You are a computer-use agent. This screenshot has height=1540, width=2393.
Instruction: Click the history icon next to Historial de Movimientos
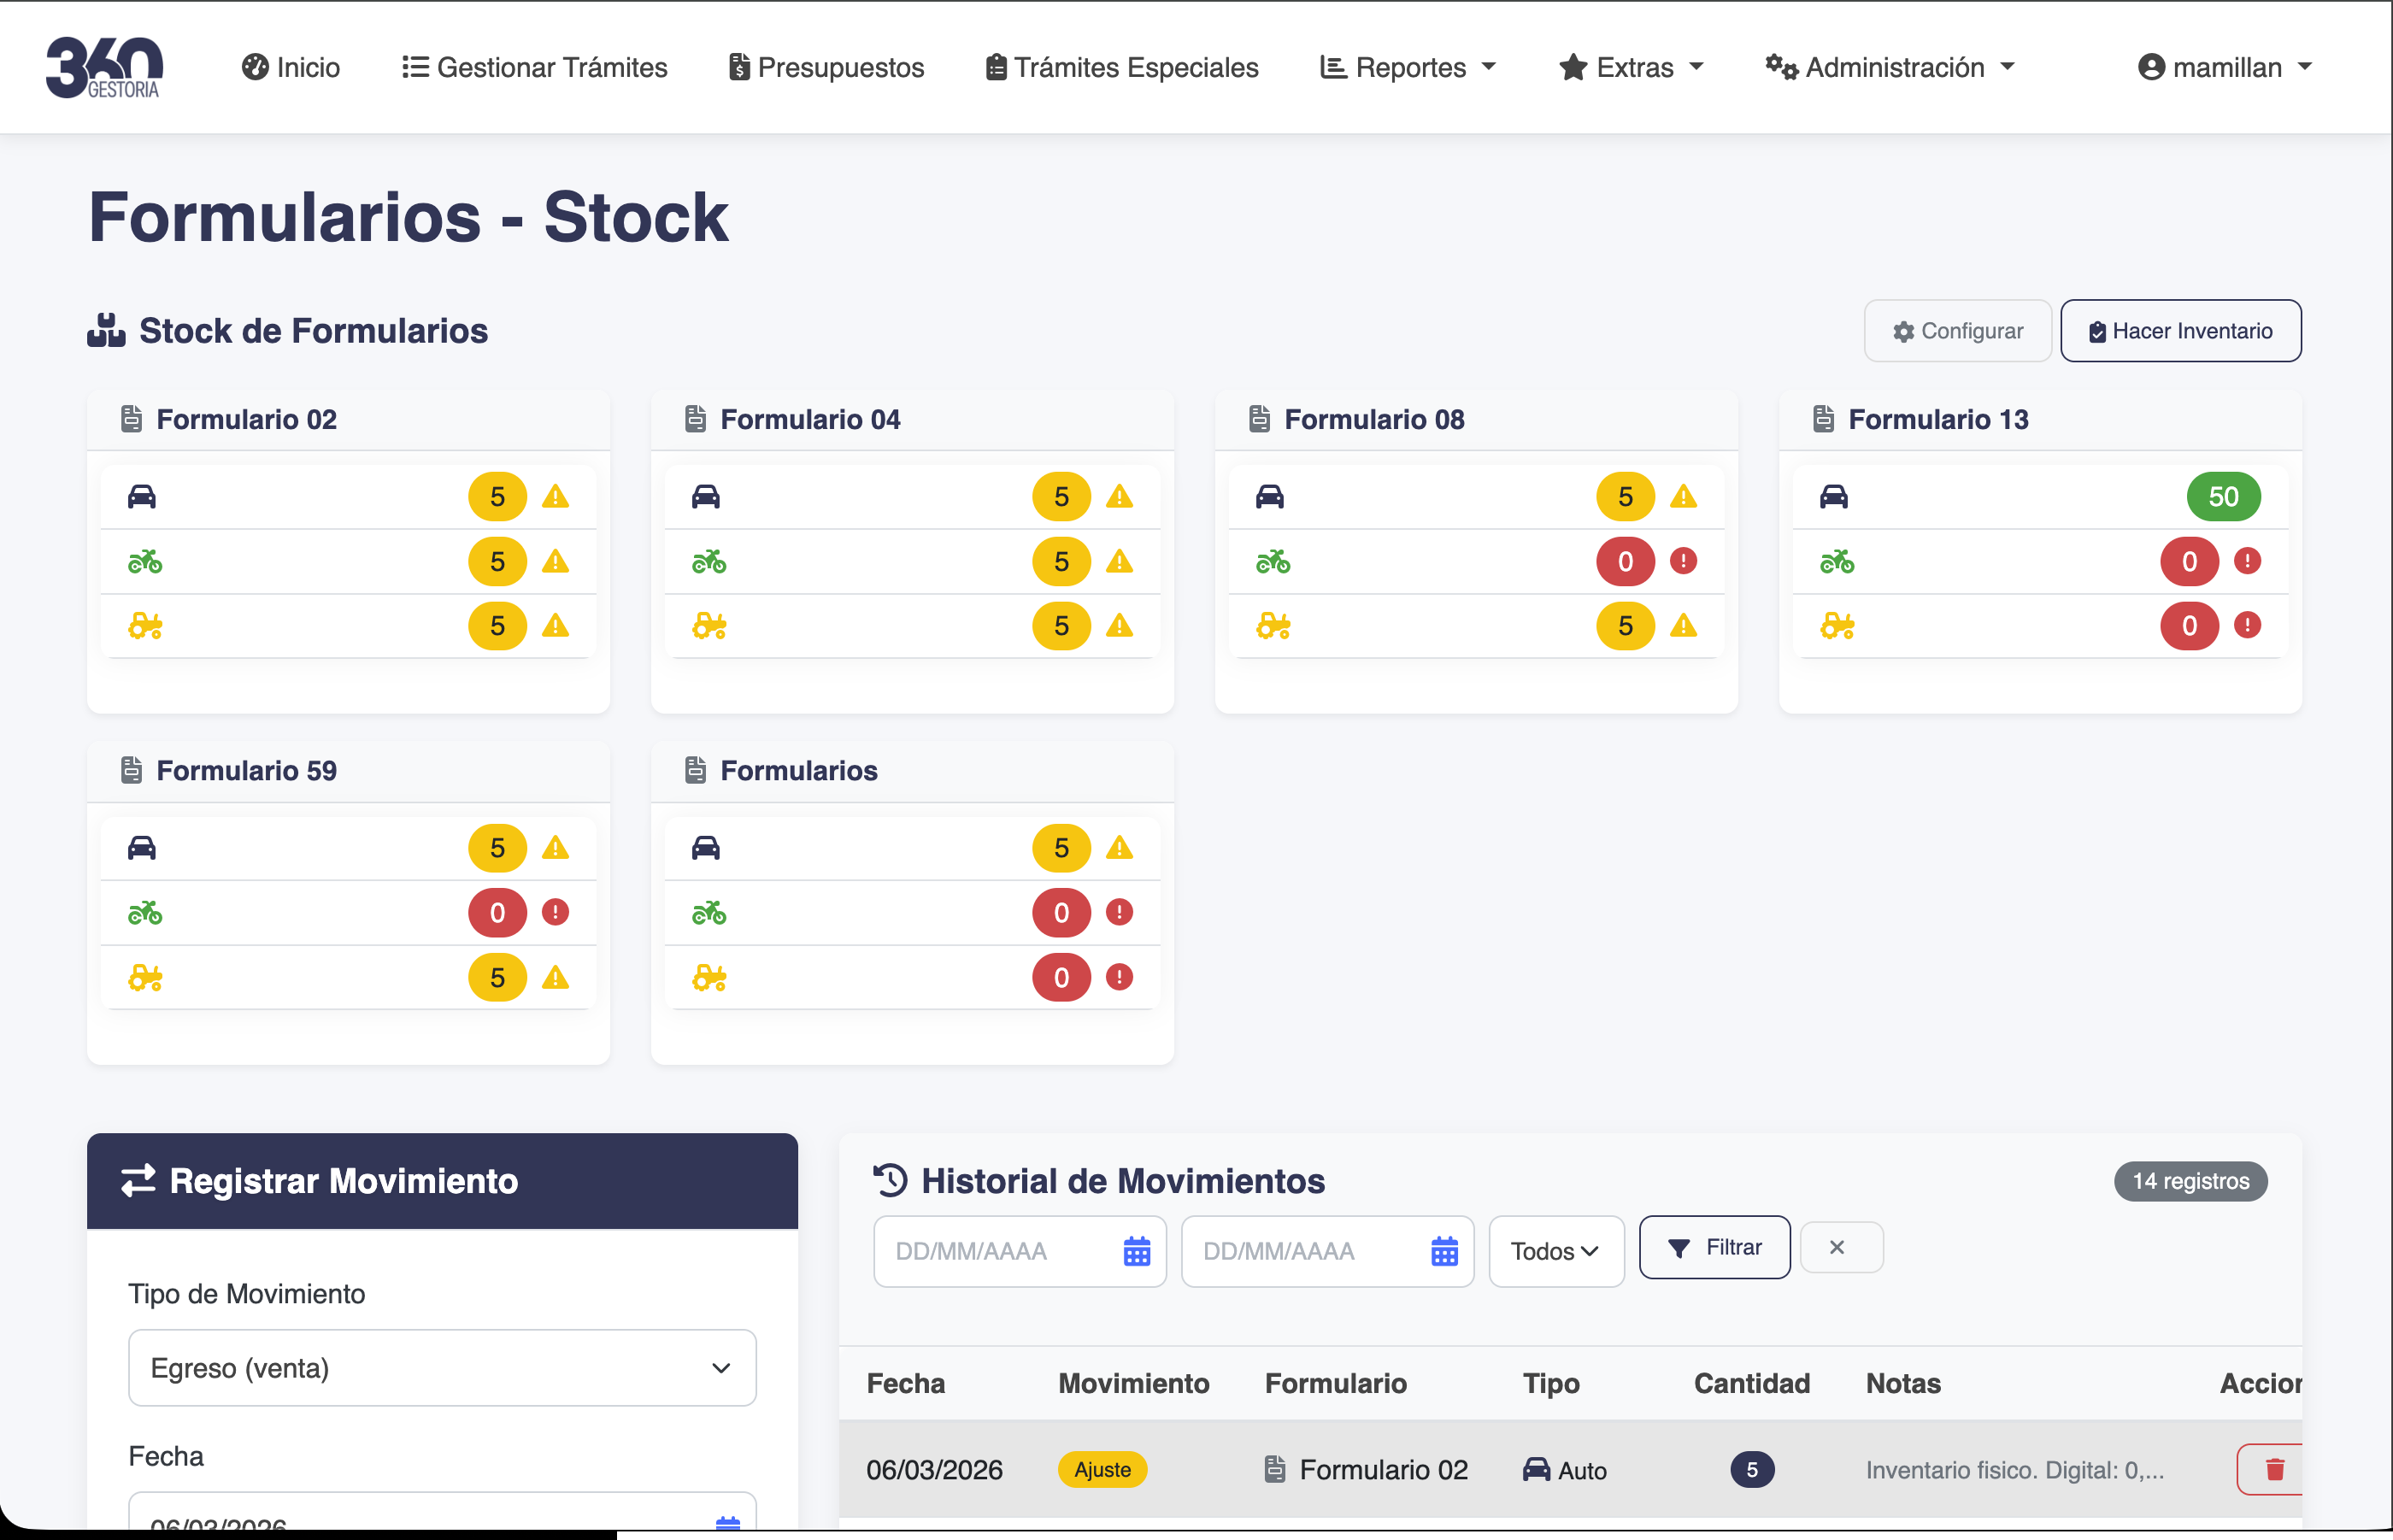(889, 1180)
